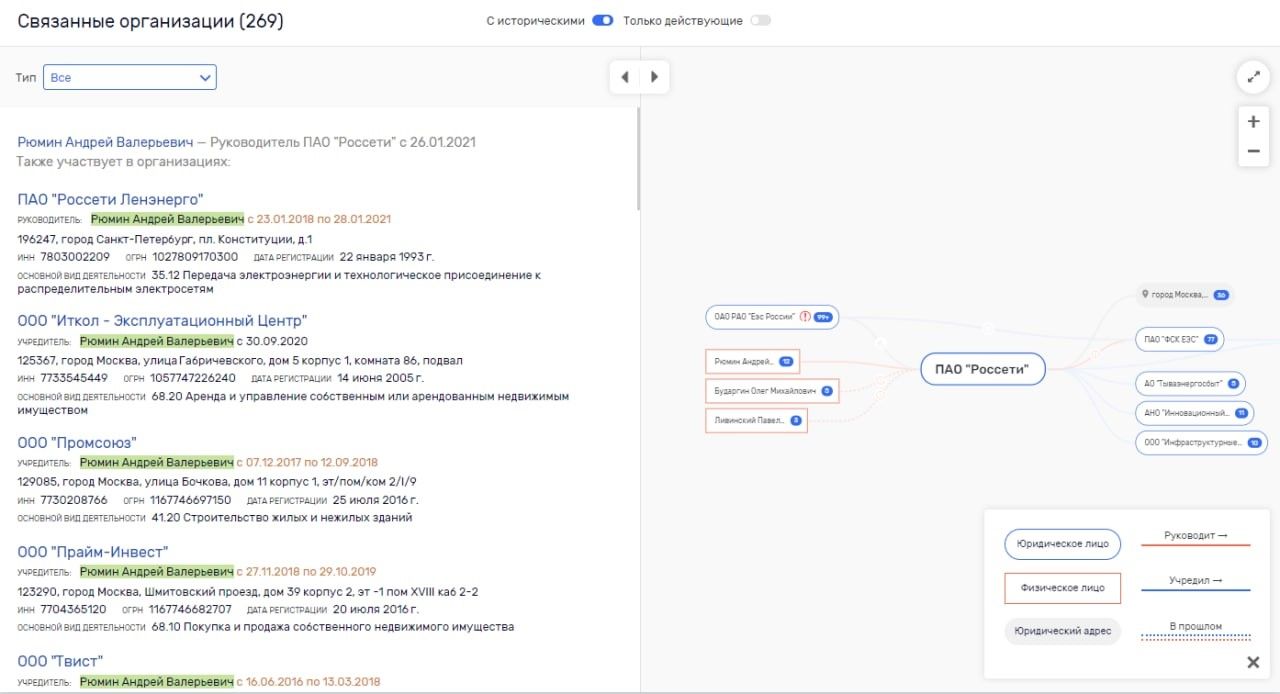Image resolution: width=1280 pixels, height=694 pixels.
Task: Click the 10 badge on ООО Инфраструктурные node
Action: [x=1254, y=443]
